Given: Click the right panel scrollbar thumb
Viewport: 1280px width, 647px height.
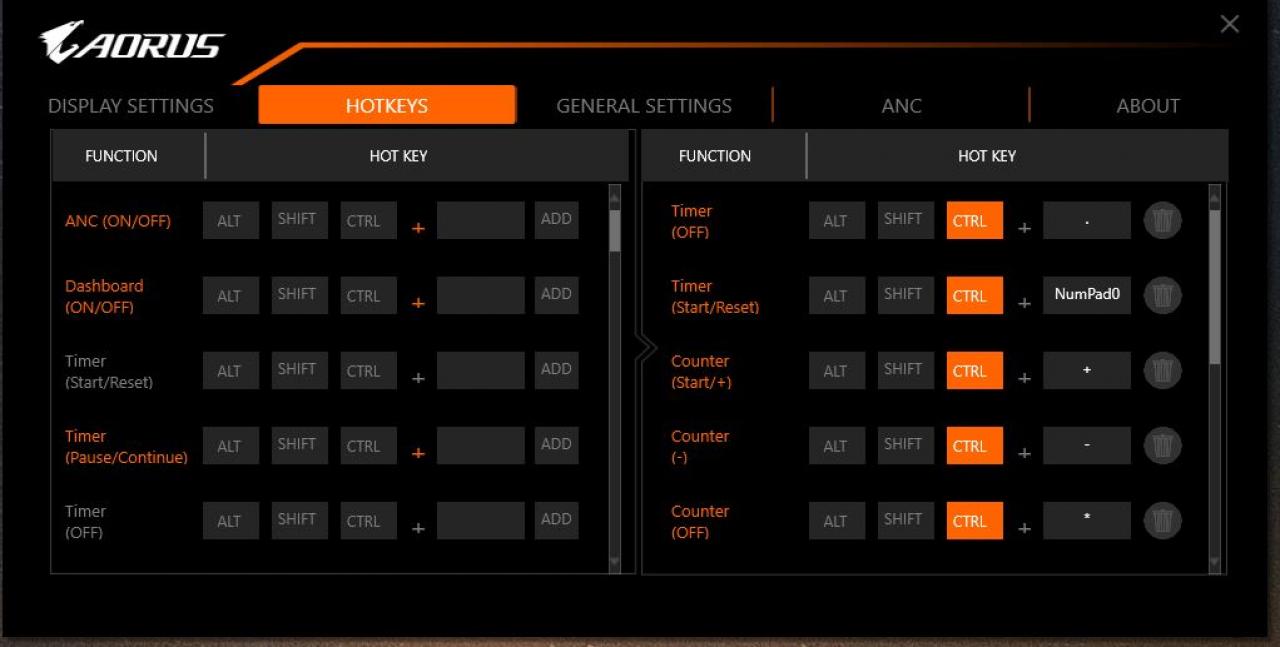Looking at the screenshot, I should point(1215,286).
